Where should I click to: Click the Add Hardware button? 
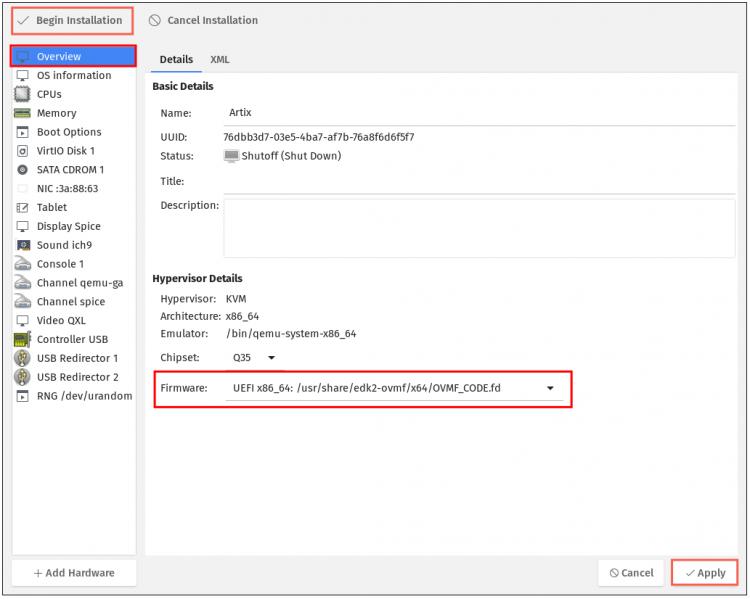point(74,573)
